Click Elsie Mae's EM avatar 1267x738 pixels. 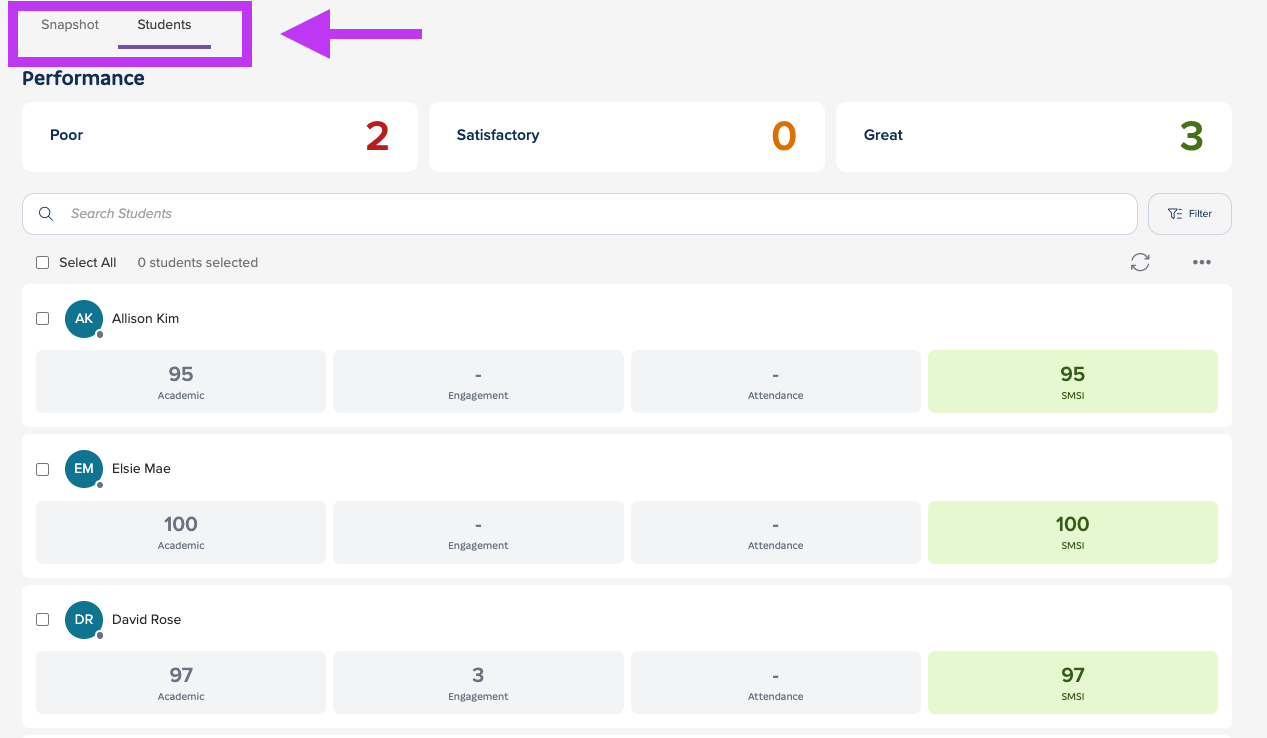click(84, 469)
